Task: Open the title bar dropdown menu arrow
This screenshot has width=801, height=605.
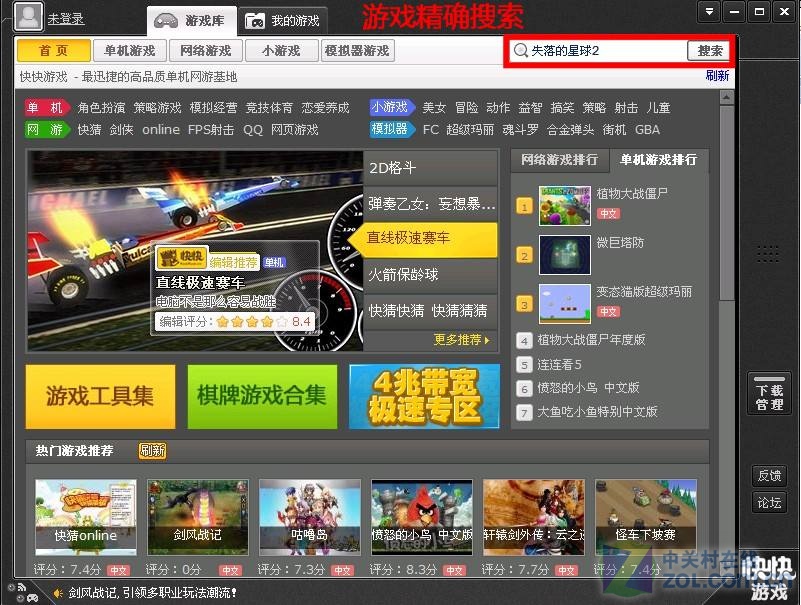Action: point(709,11)
